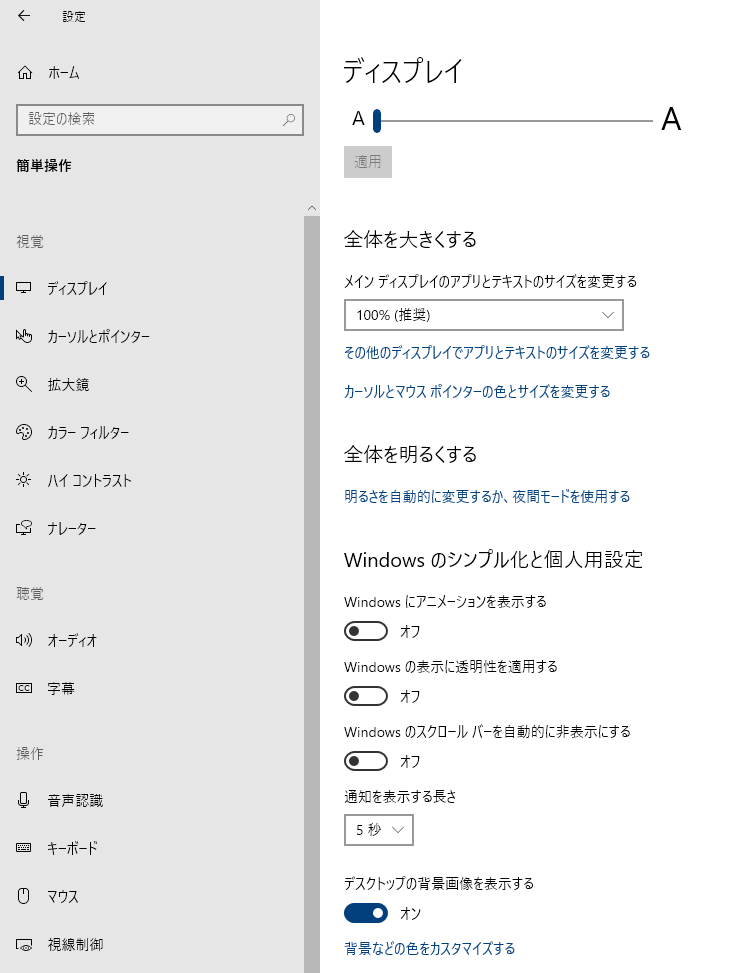Open link to auto brightness or night mode
755x973 pixels.
point(487,496)
